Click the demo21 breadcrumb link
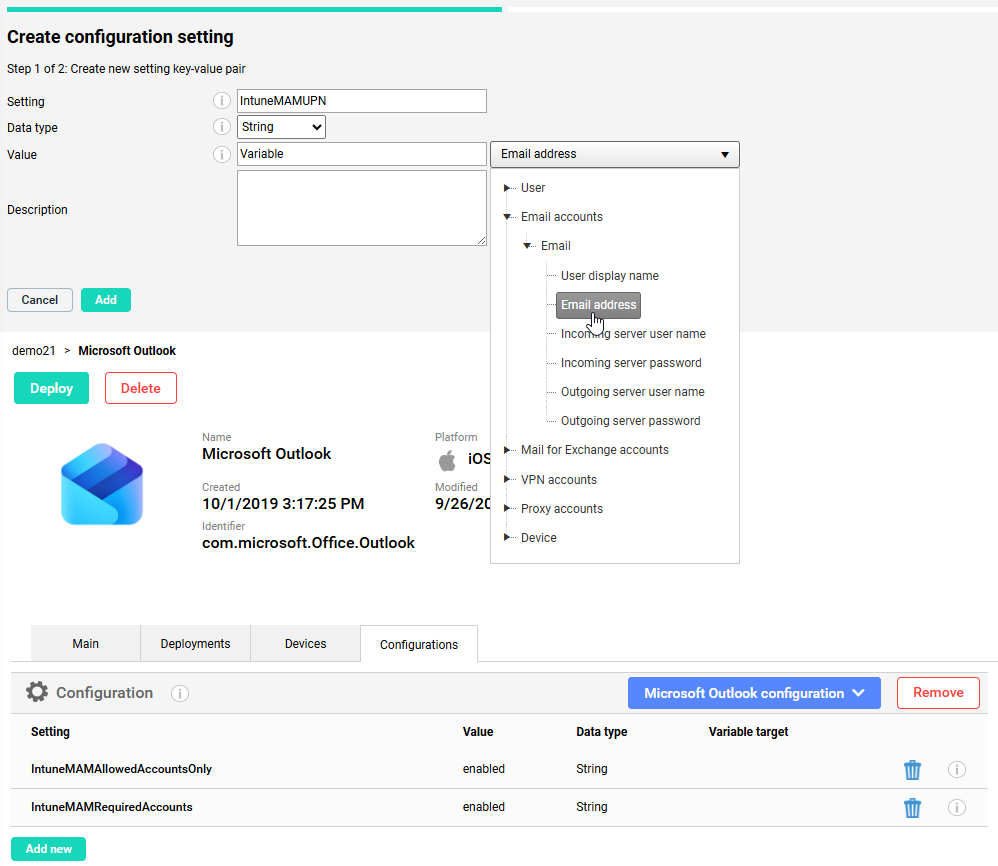 coord(34,351)
